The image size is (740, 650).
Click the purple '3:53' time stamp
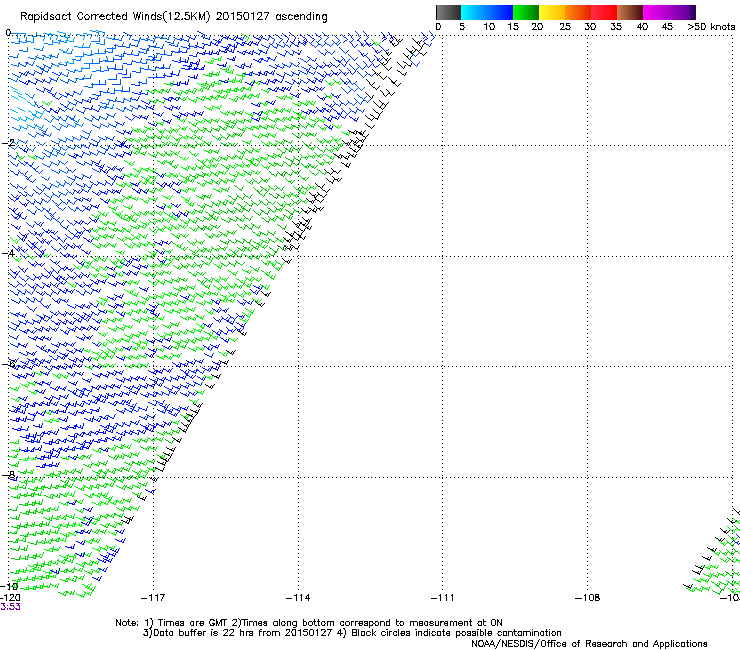pos(10,607)
